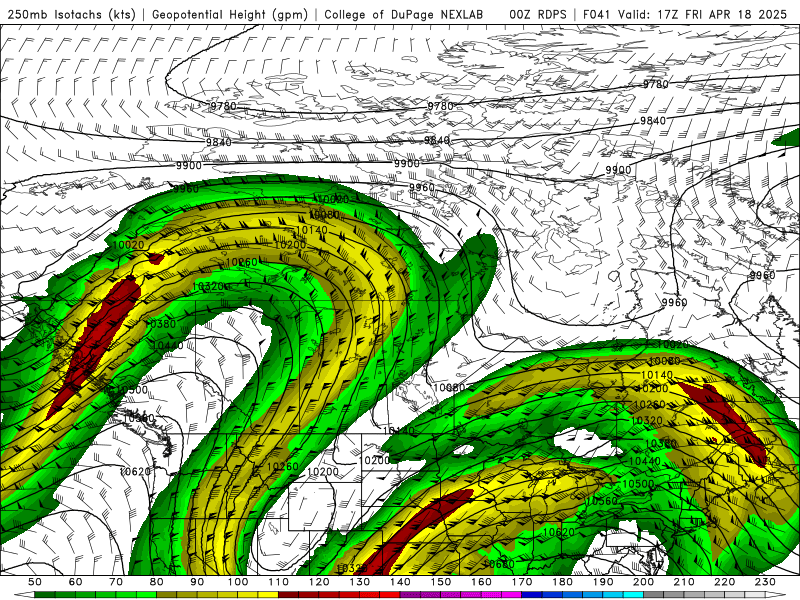Click the 120 value on the legend scale
The image size is (800, 600).
coord(319,582)
